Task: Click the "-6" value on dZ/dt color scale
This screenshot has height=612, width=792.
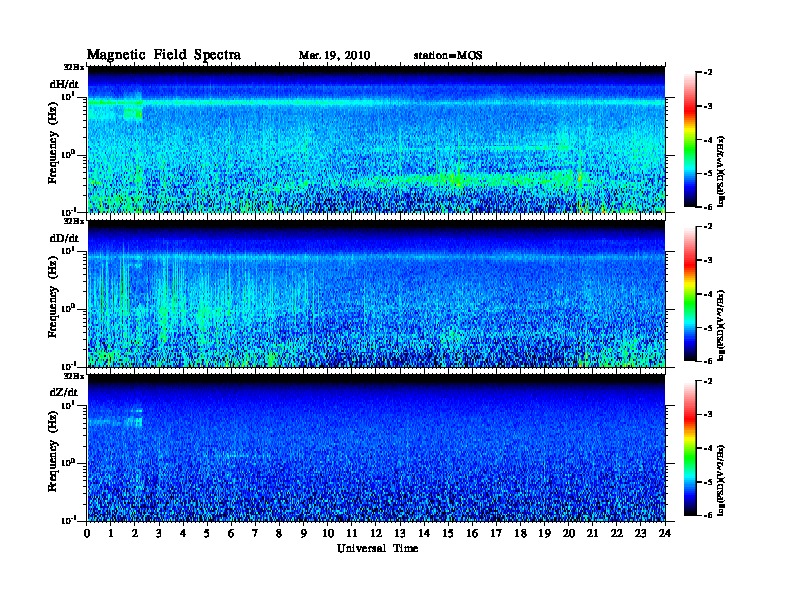Action: [708, 515]
